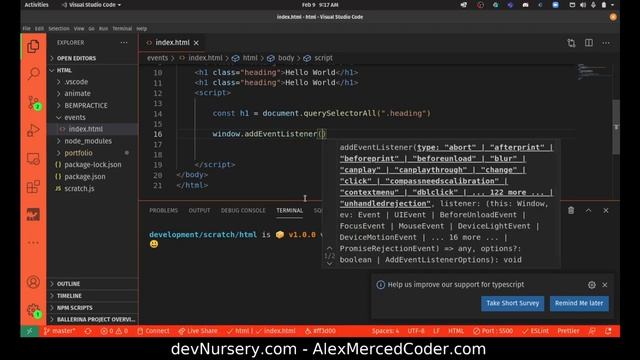Open feedback icon in status bar

coord(592,331)
